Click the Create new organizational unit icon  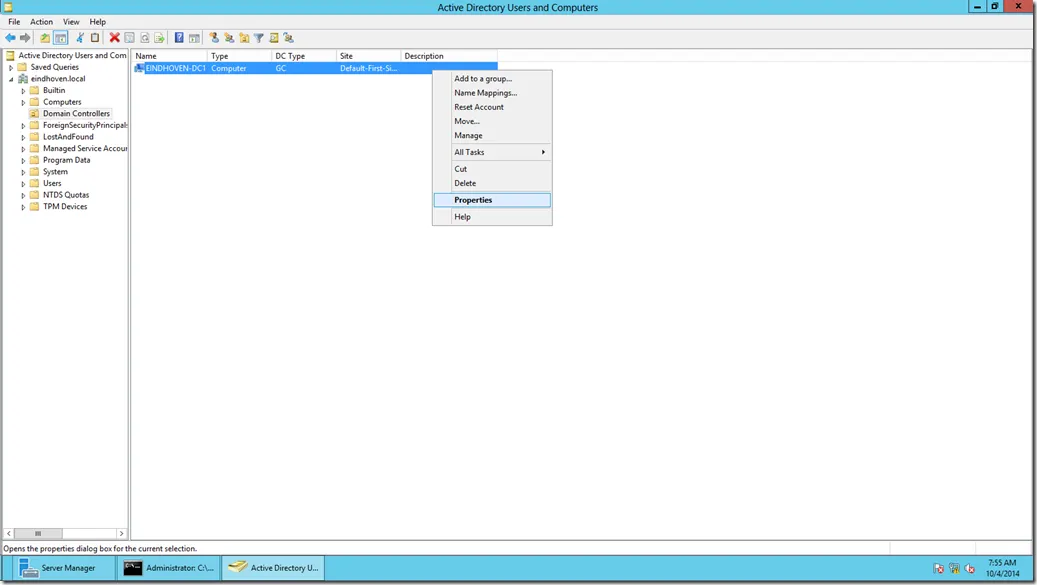pos(244,38)
